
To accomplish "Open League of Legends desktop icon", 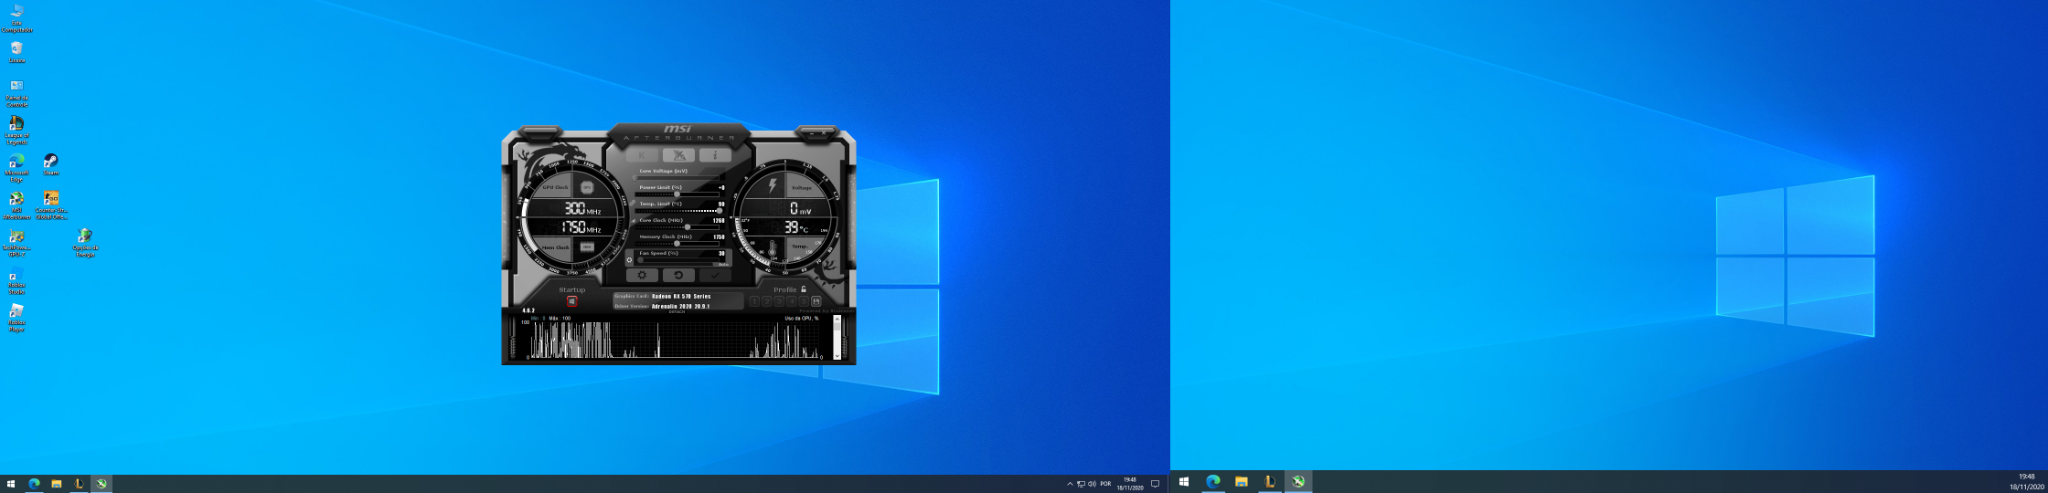I will (x=17, y=129).
